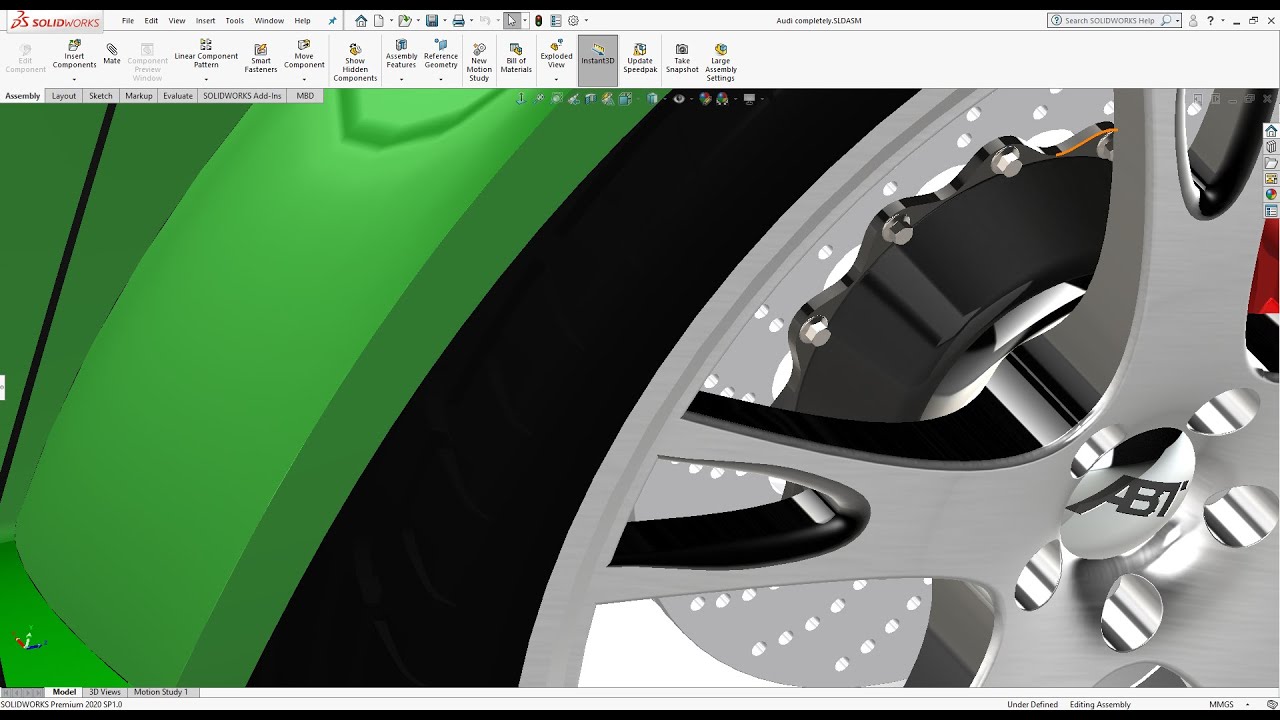Screen dimensions: 1280x720
Task: Open the 3D Views bottom tab
Action: [104, 692]
